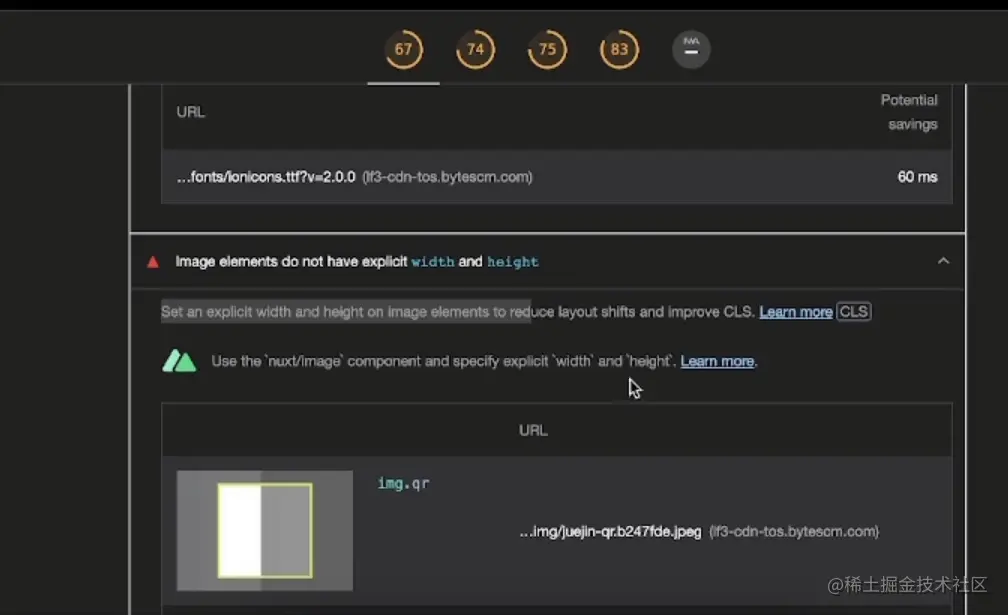This screenshot has width=1008, height=615.
Task: Click the audit title about explicit width and height
Action: [357, 262]
